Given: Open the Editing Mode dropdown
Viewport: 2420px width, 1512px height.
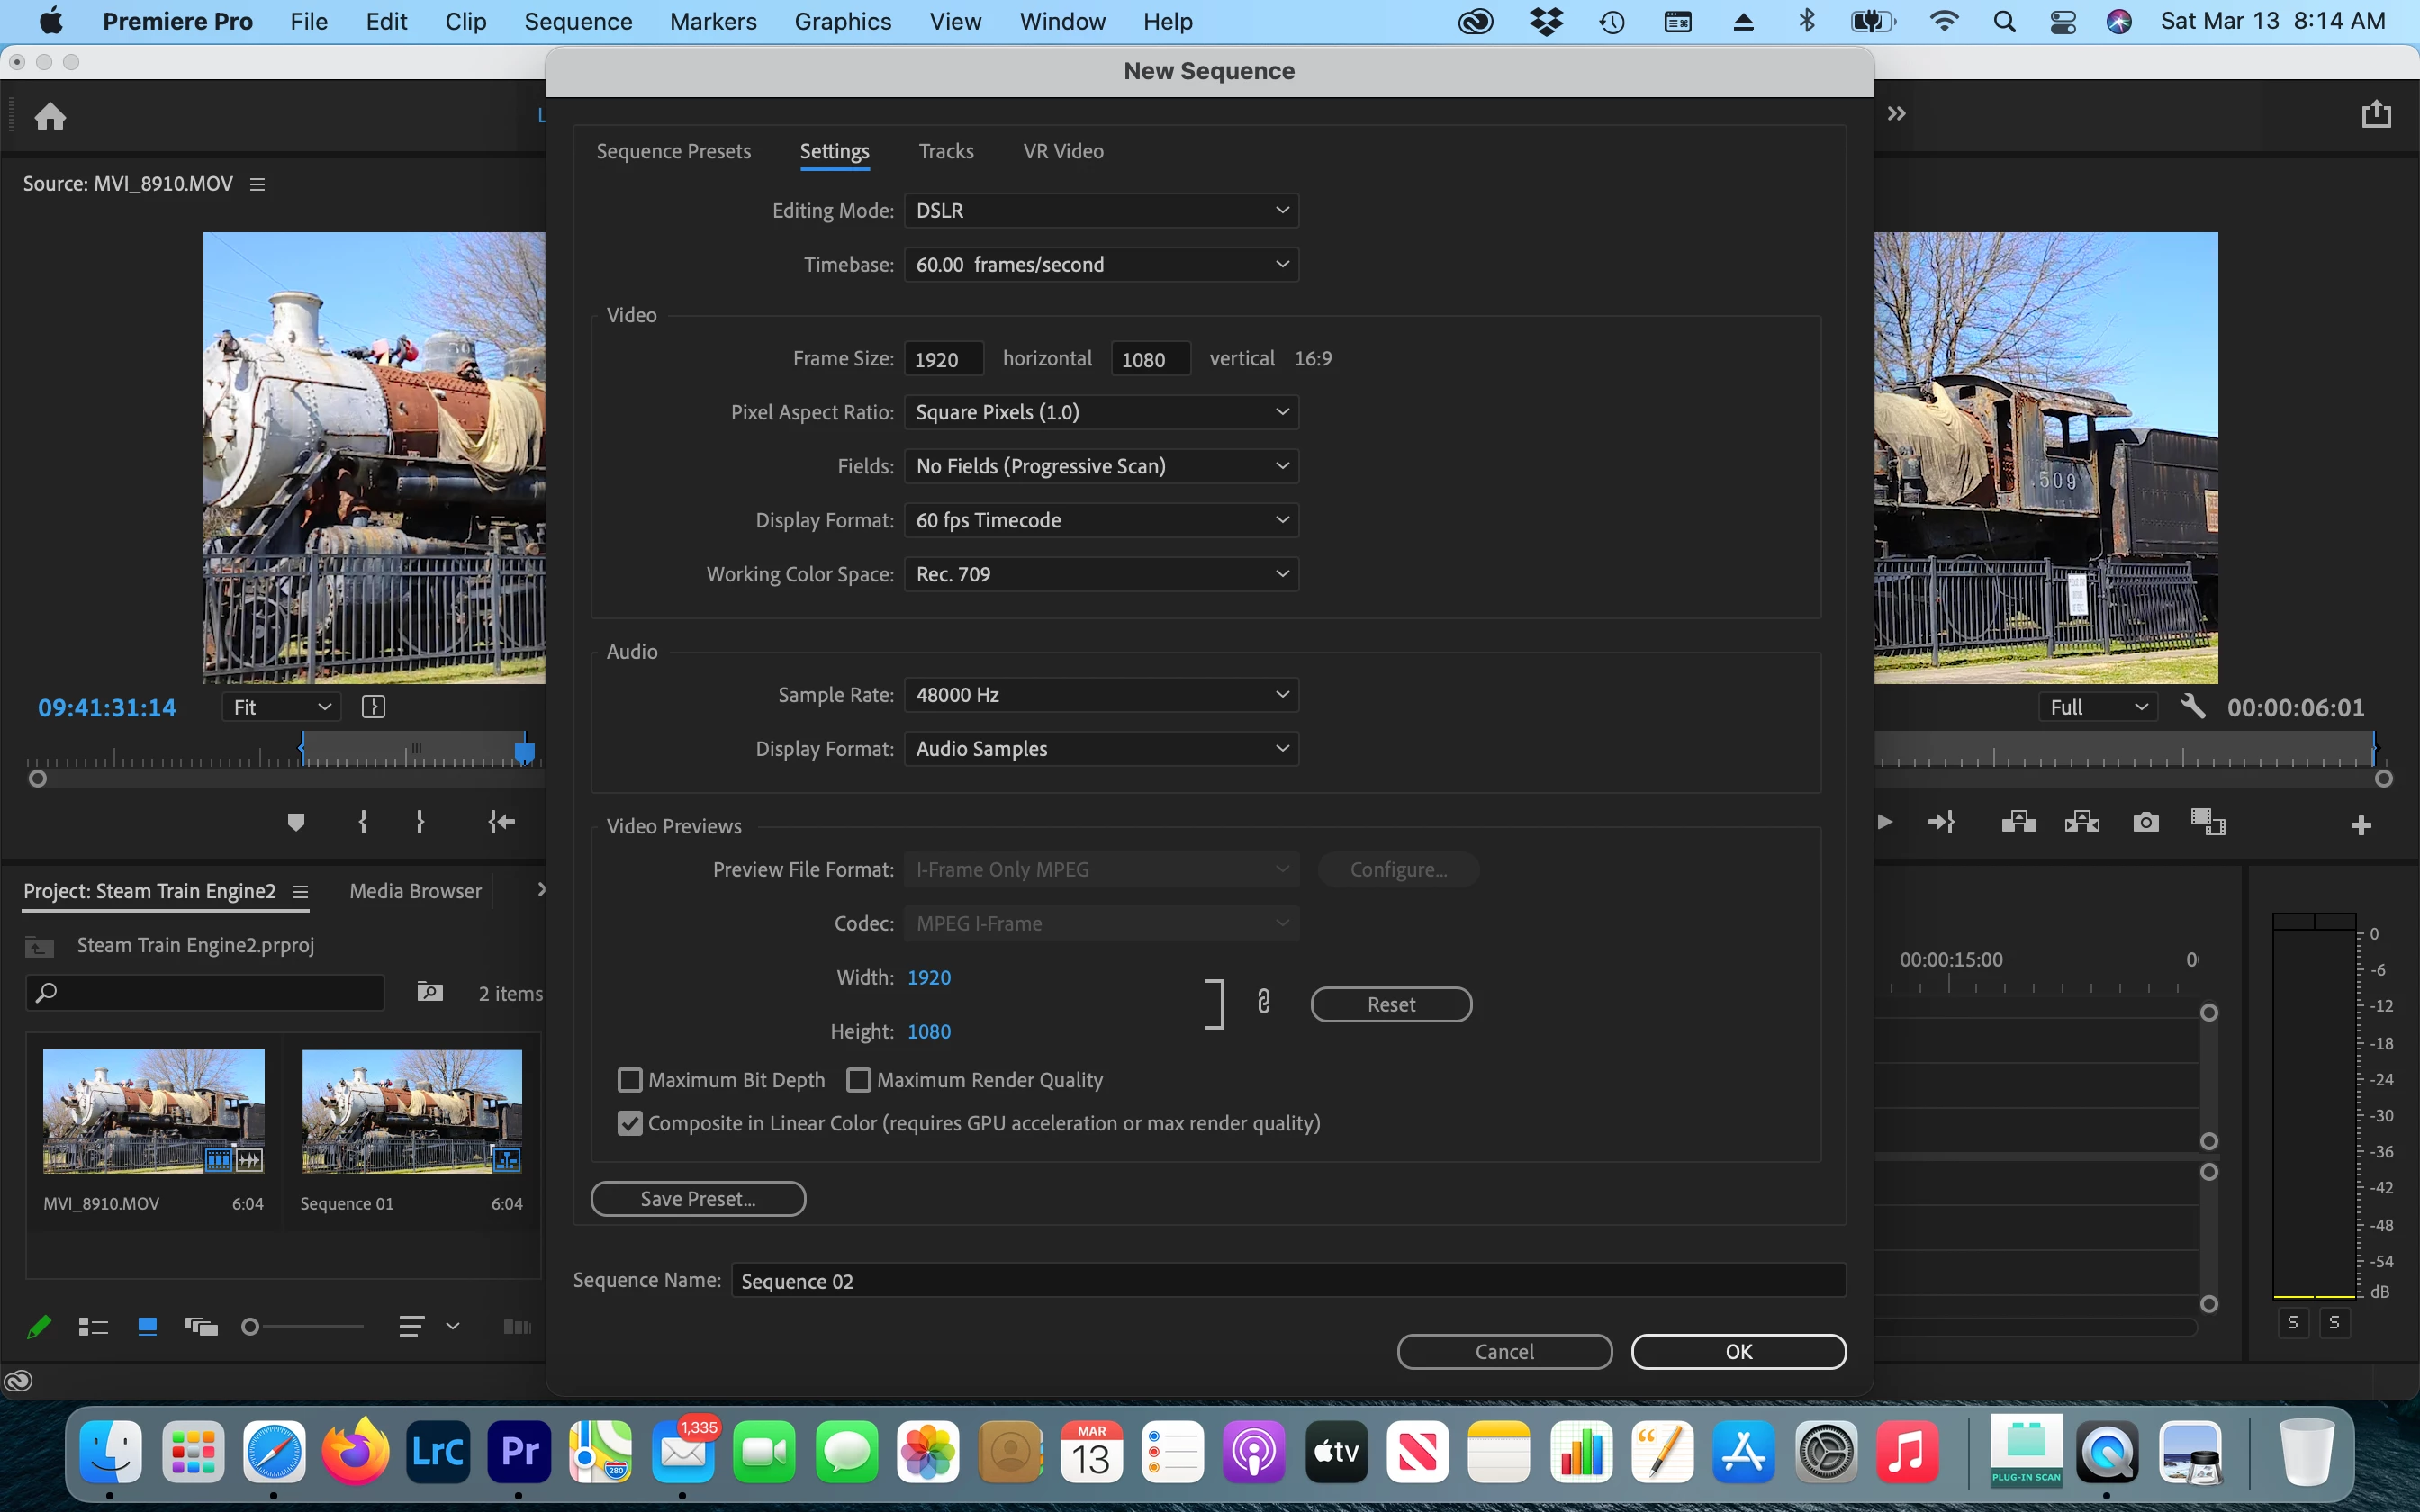Looking at the screenshot, I should [x=1100, y=210].
